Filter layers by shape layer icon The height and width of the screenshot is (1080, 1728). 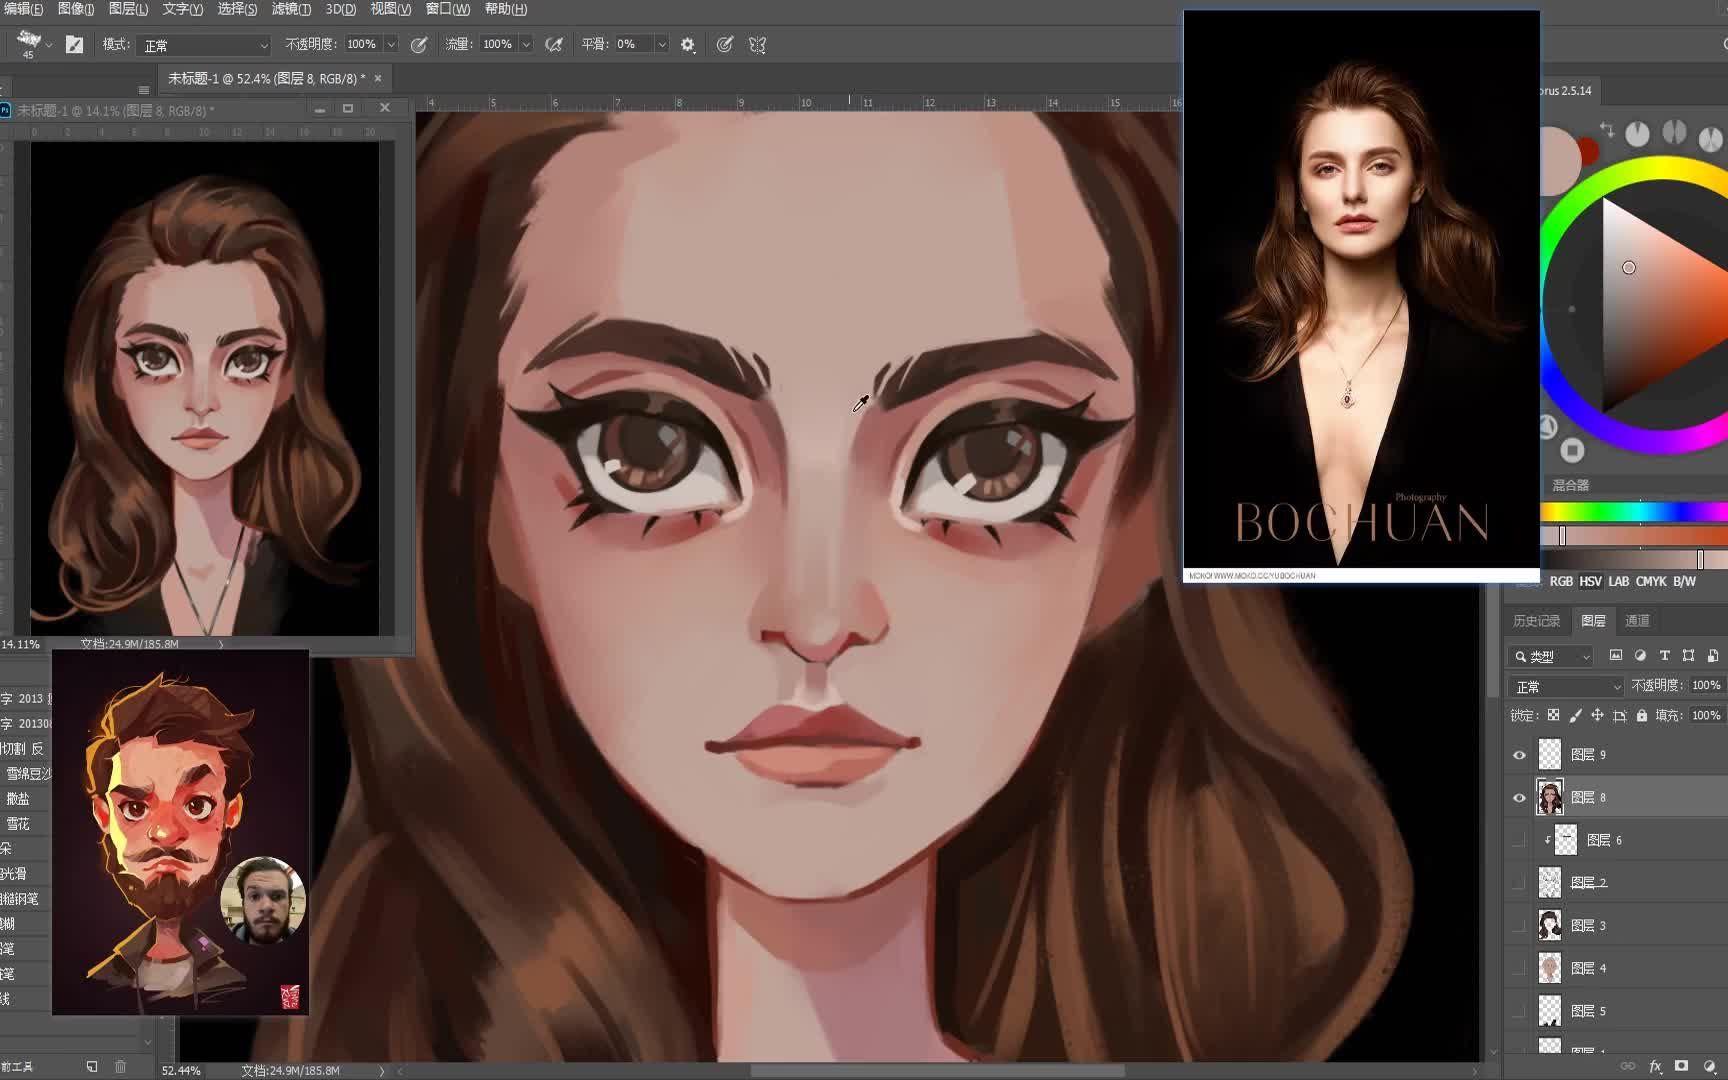(1688, 656)
